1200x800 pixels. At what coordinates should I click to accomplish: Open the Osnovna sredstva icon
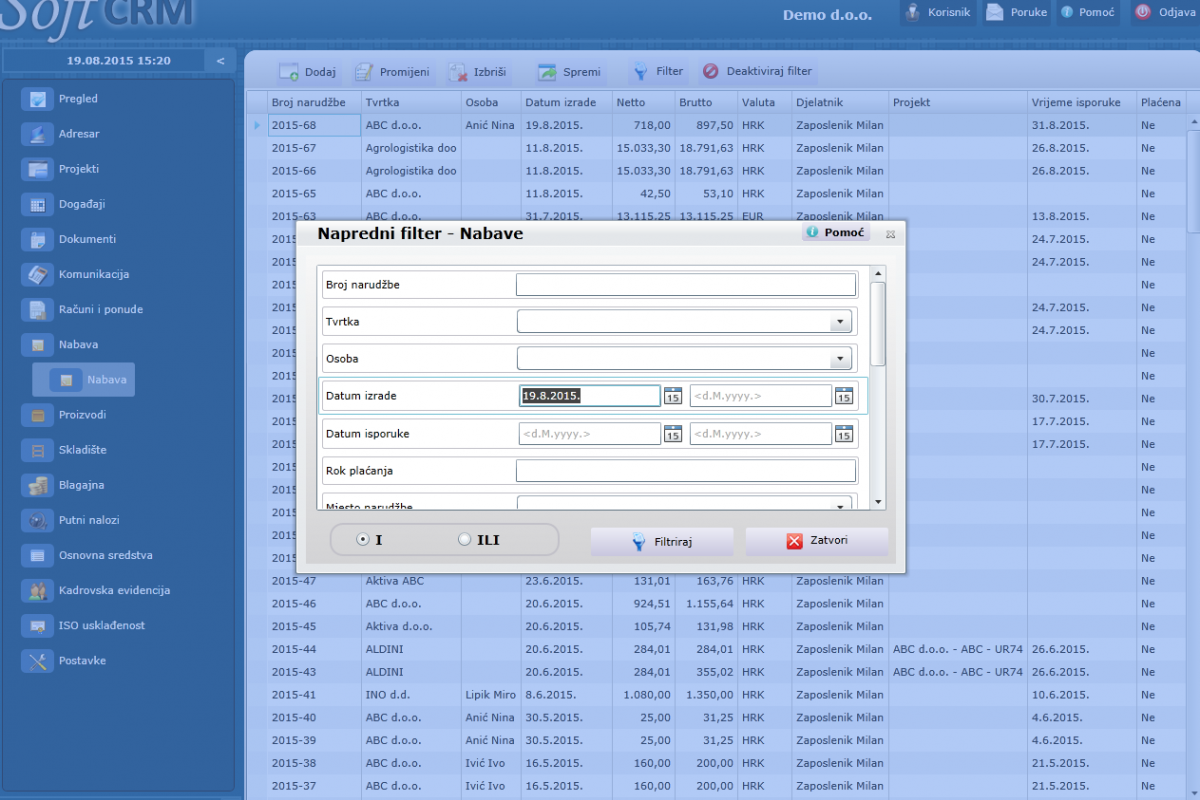(x=38, y=555)
